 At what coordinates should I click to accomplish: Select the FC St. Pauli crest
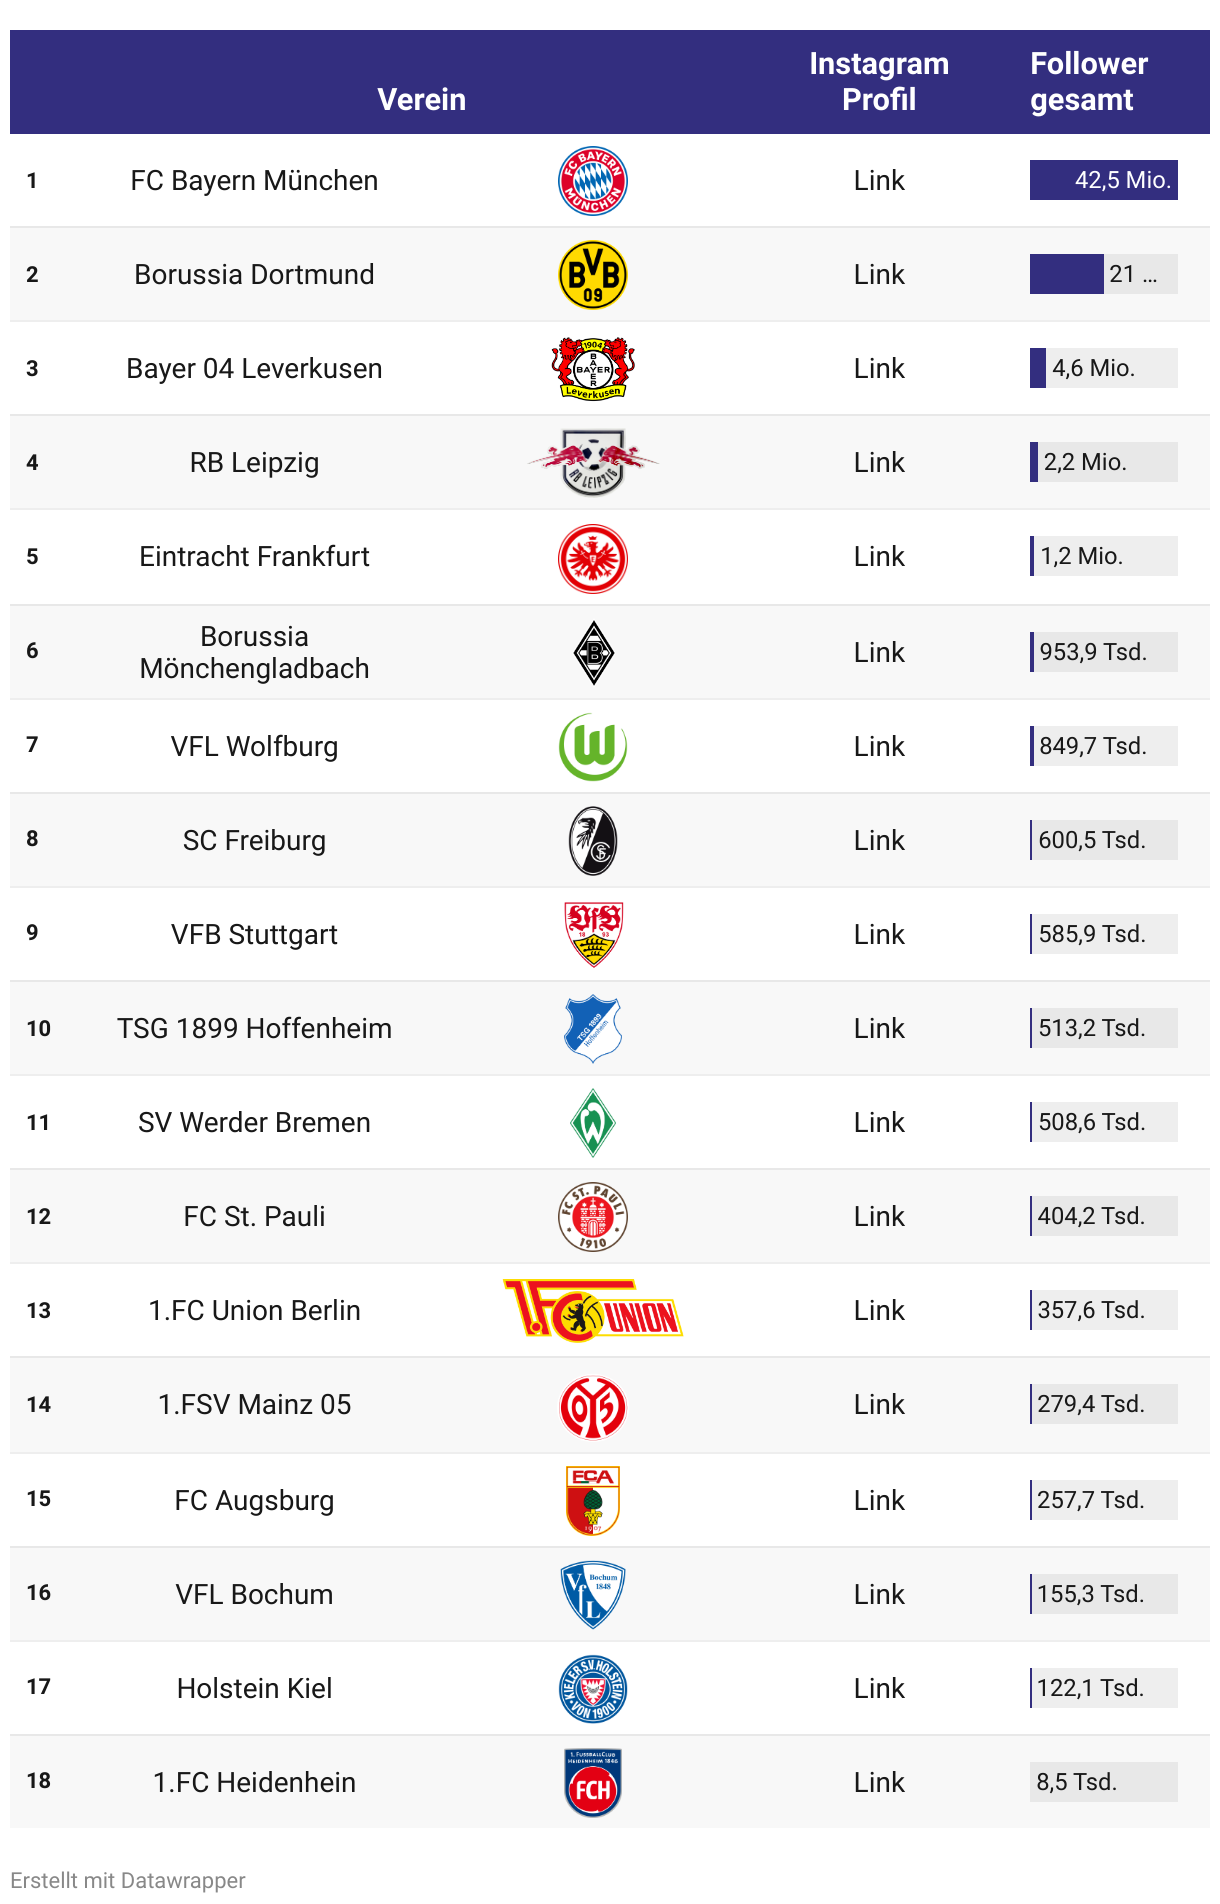[x=593, y=1217]
